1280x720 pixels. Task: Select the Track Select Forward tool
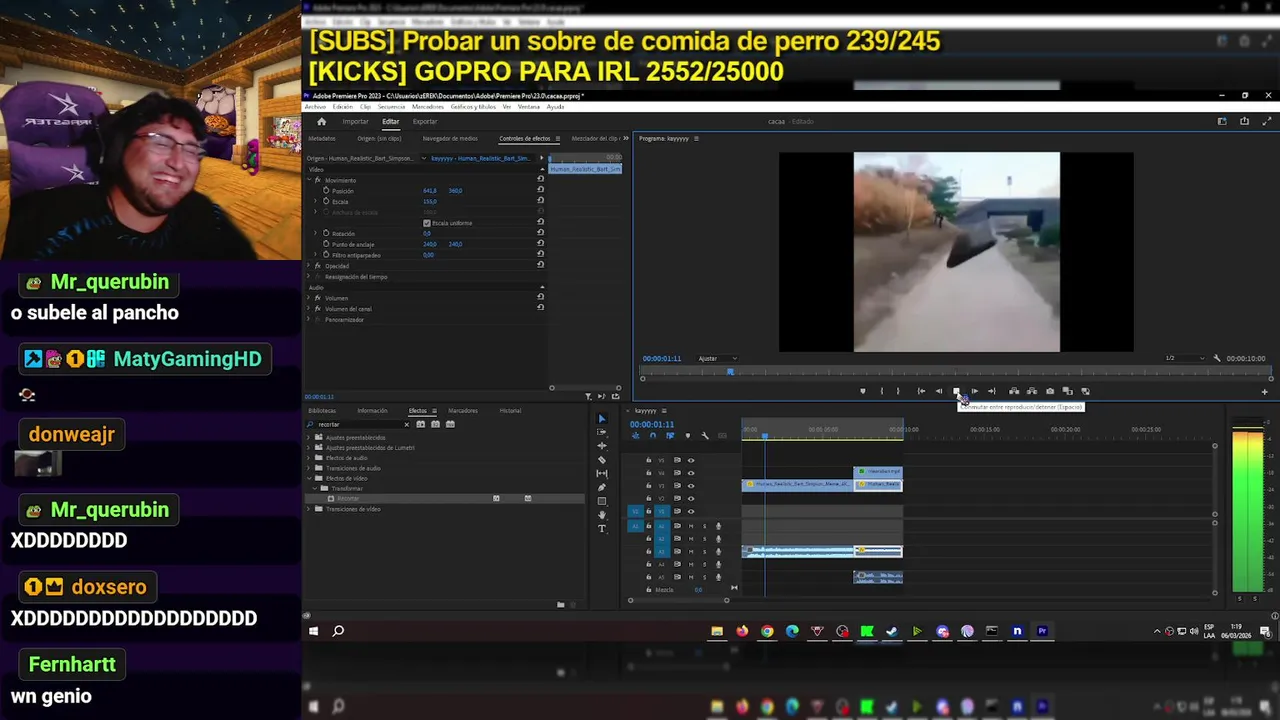(601, 432)
